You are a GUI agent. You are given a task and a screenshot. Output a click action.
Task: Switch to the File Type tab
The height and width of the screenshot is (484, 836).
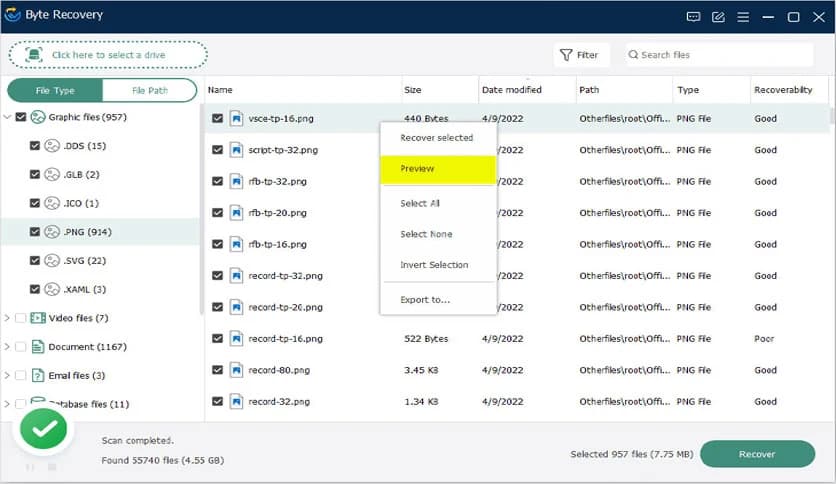(55, 91)
